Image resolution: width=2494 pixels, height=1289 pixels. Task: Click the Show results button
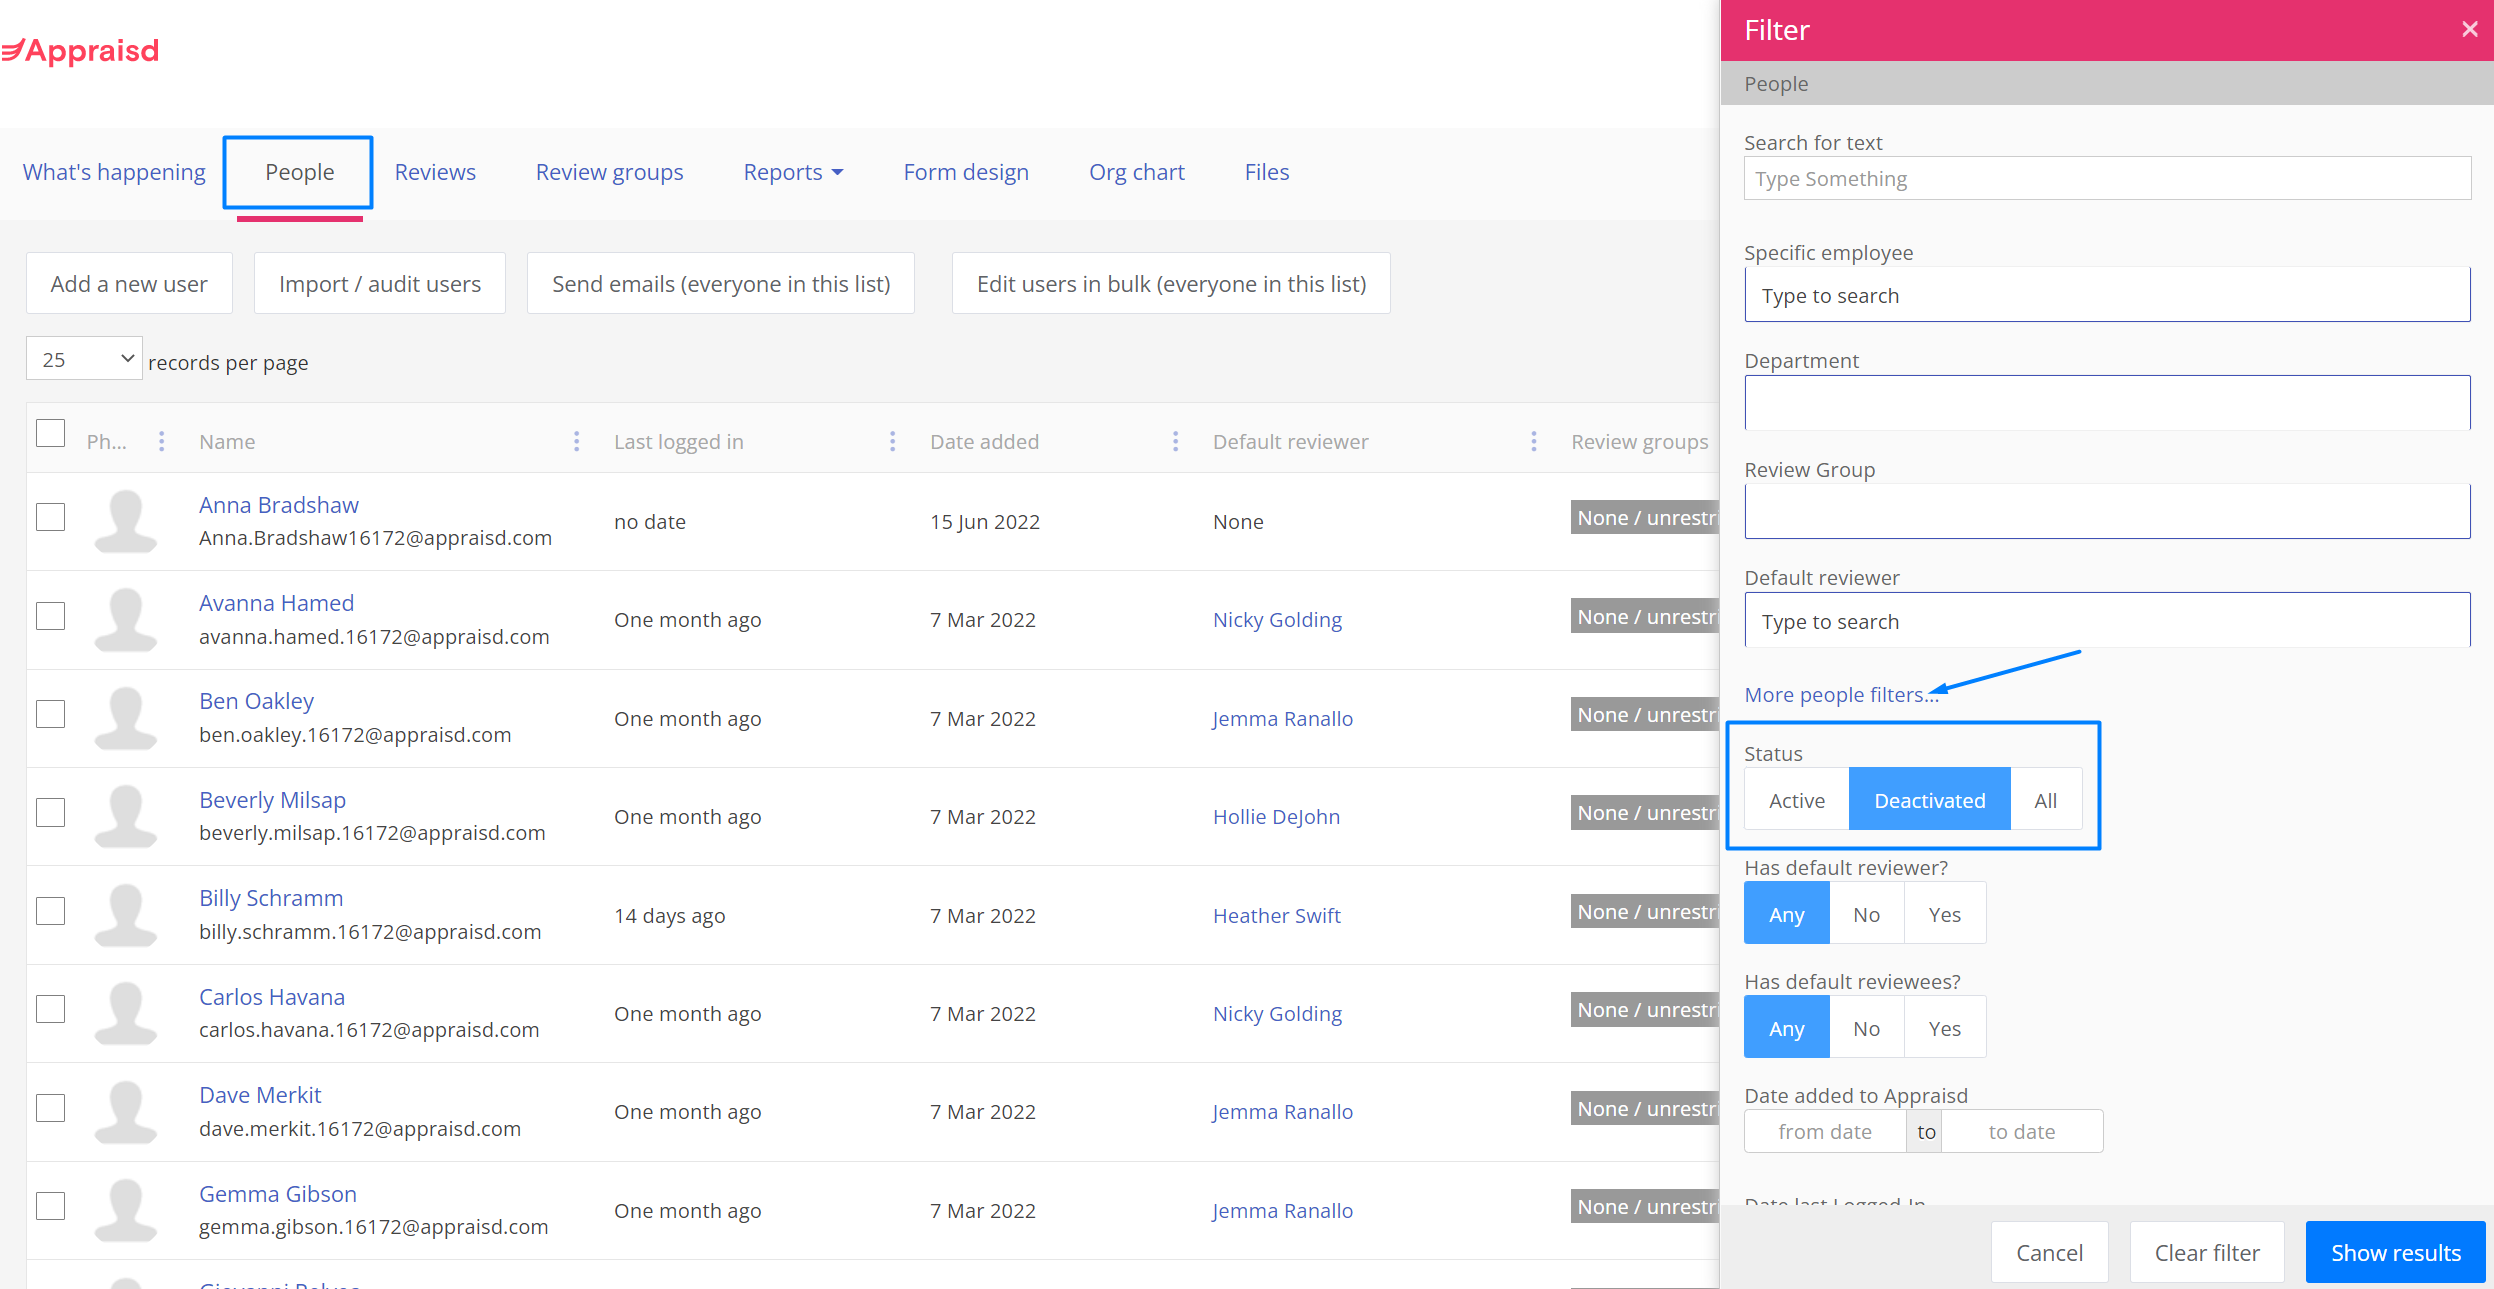2395,1252
